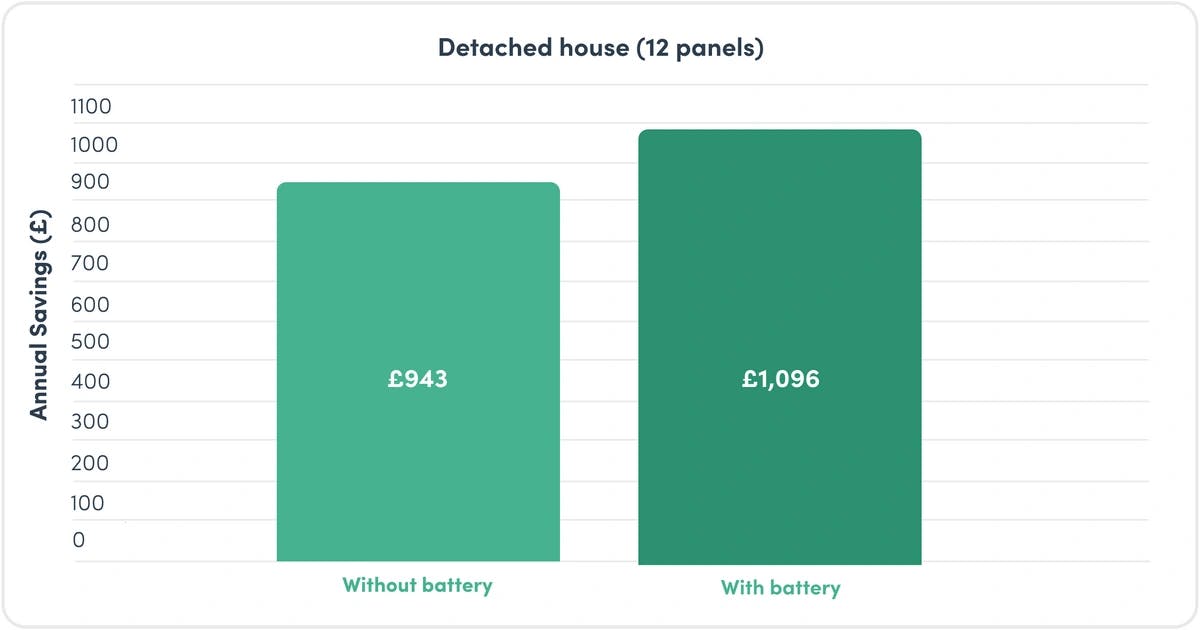Click the 300 y-axis tick label
This screenshot has width=1200, height=630.
90,422
